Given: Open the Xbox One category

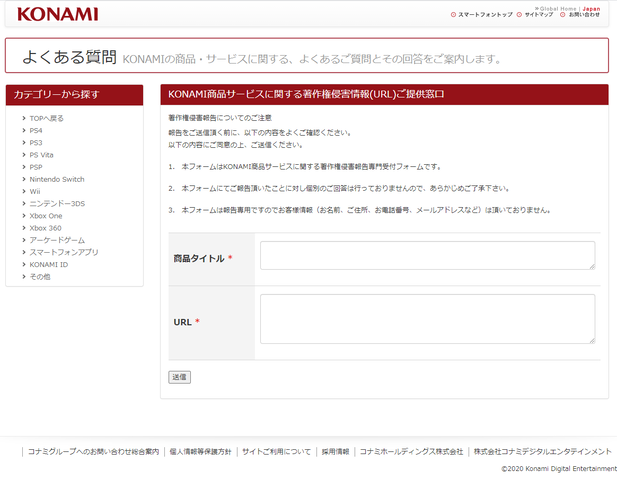Looking at the screenshot, I should click(x=46, y=216).
